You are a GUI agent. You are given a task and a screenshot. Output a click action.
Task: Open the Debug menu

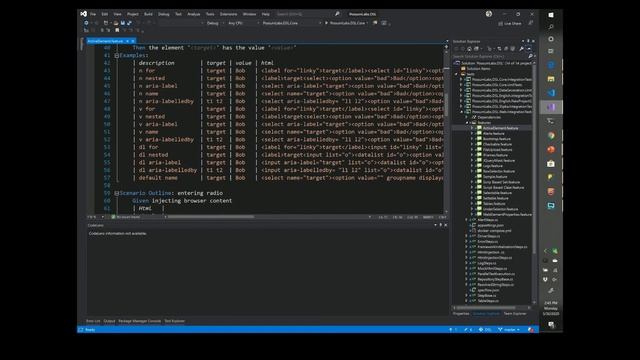pyautogui.click(x=164, y=14)
